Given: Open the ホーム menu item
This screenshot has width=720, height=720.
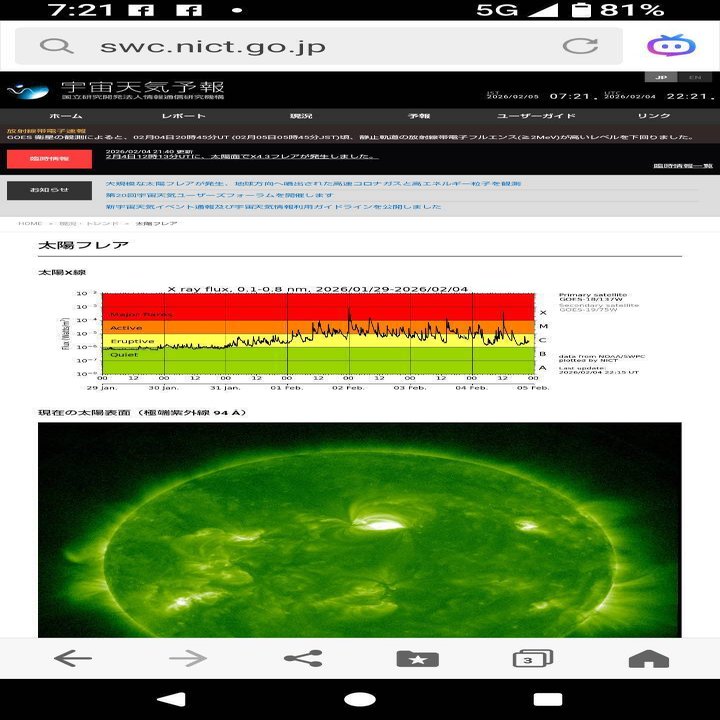Looking at the screenshot, I should [x=65, y=116].
